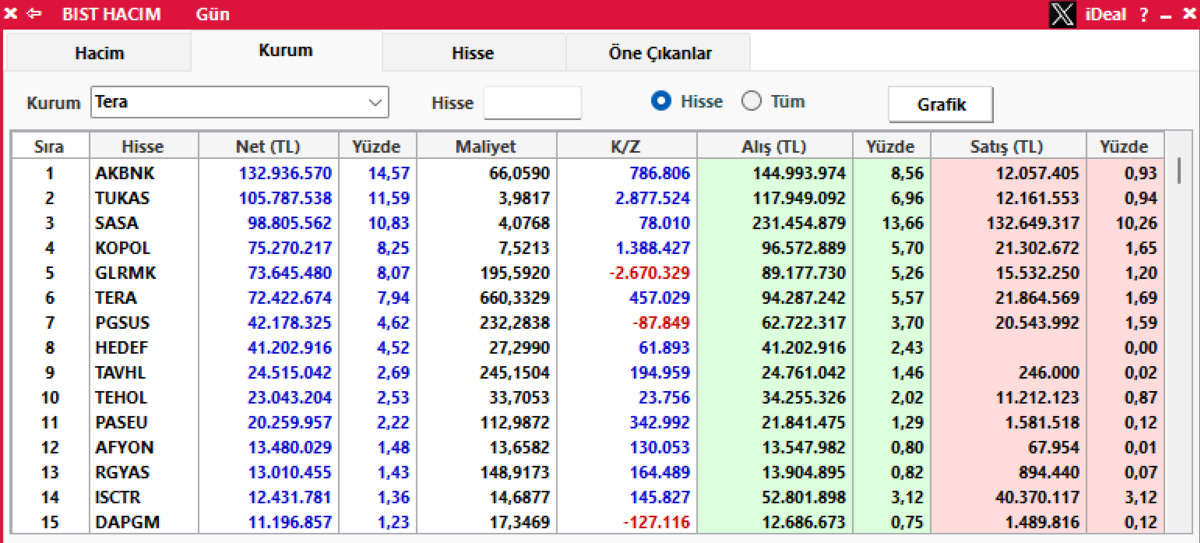The image size is (1200, 543).
Task: Click Alış value 231.454.879
Action: [799, 223]
